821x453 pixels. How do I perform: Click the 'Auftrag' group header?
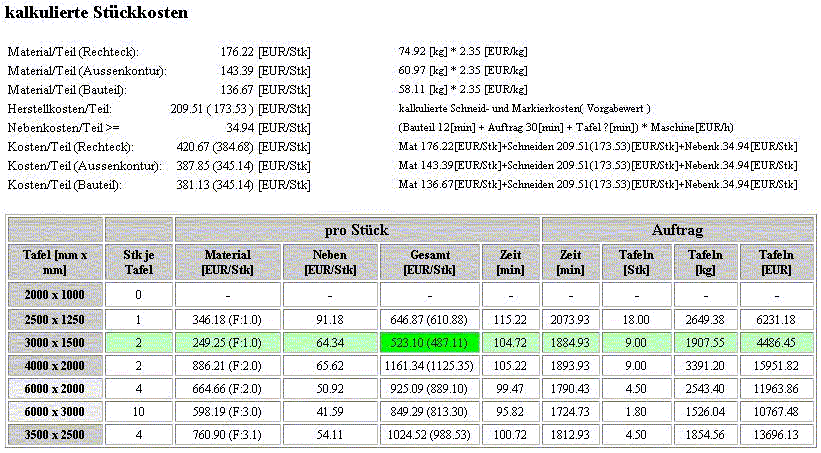coord(677,229)
